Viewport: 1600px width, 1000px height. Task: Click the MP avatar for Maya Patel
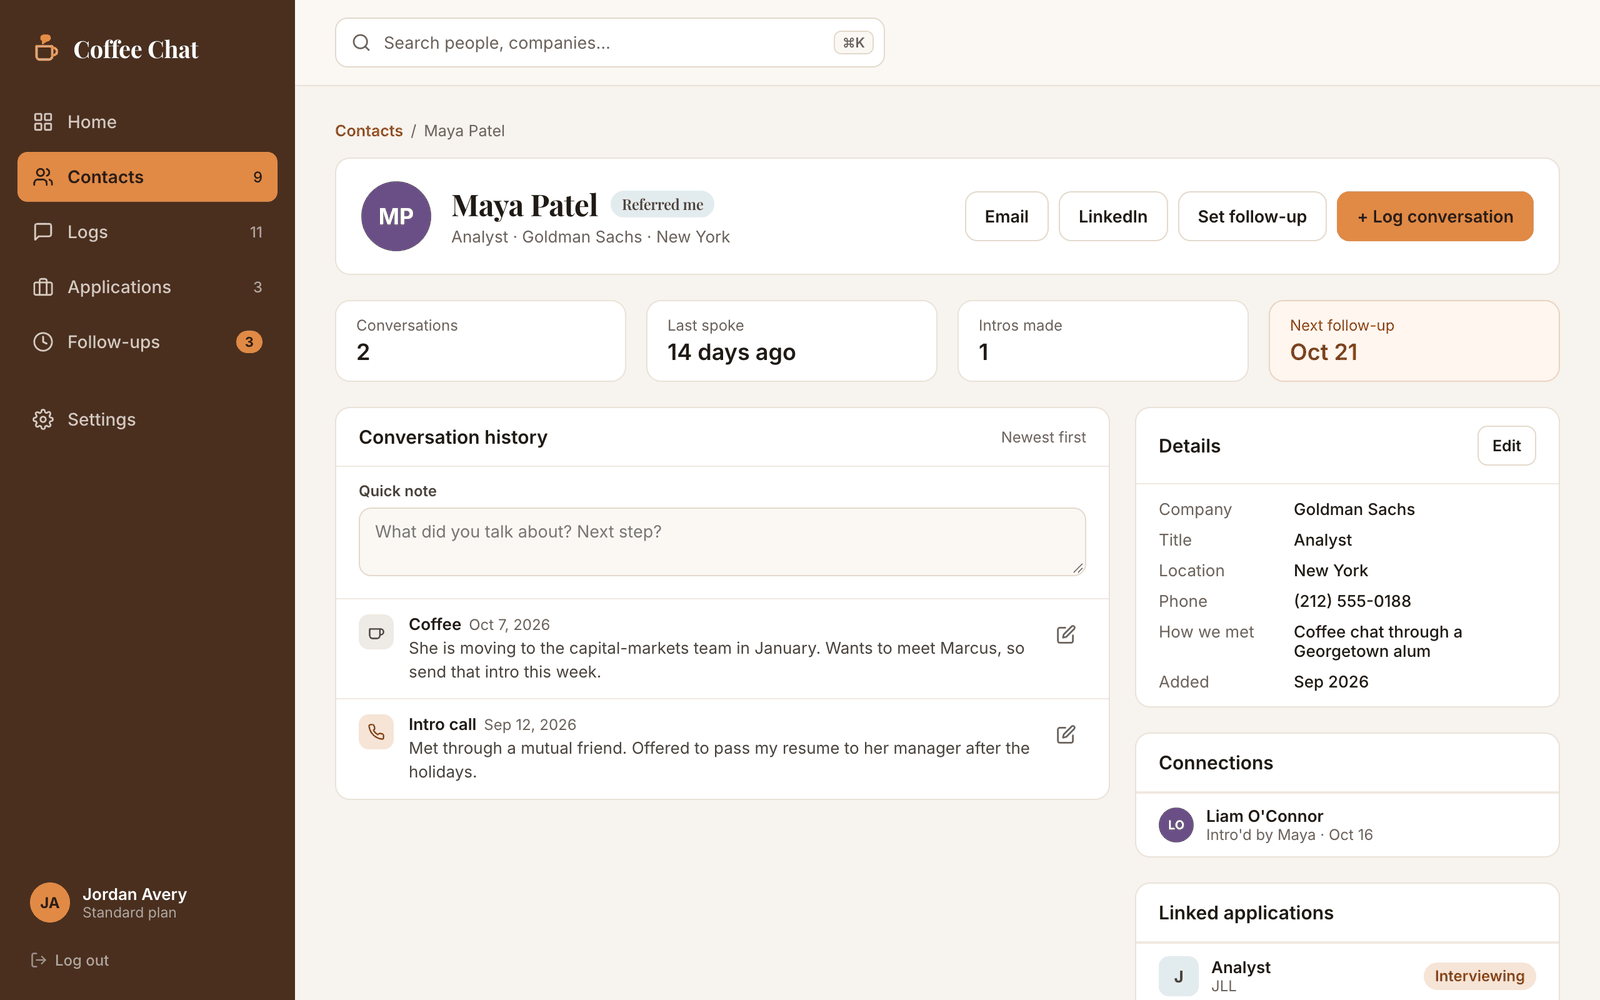click(x=396, y=216)
